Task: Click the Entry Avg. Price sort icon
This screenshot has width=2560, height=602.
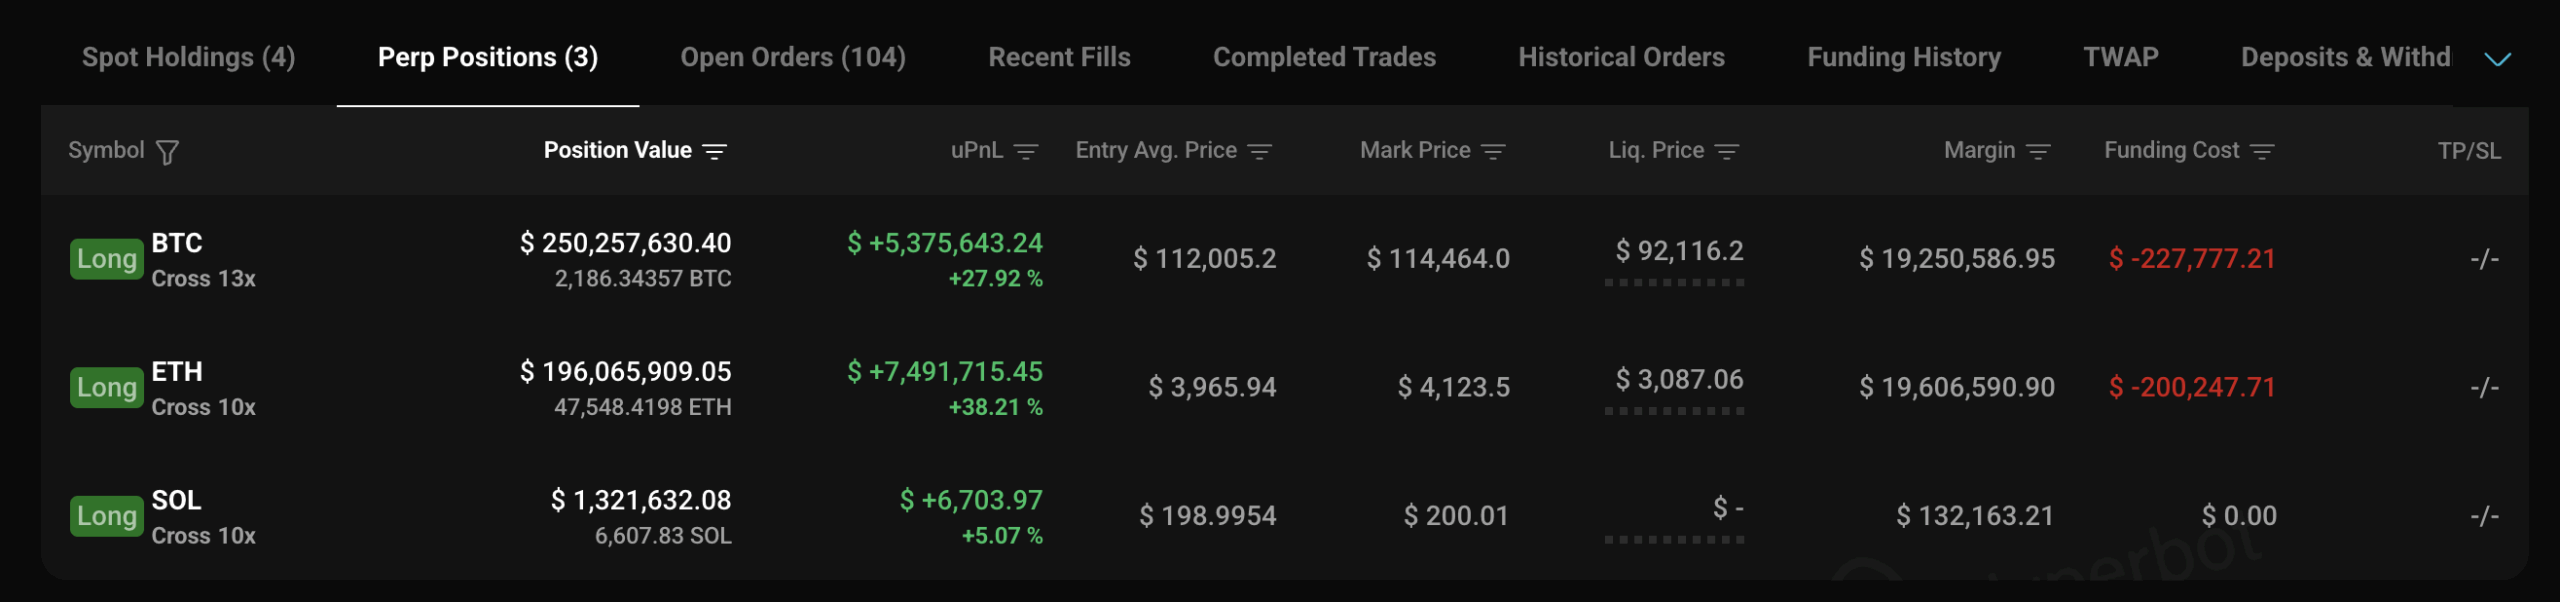Action: pyautogui.click(x=1260, y=152)
